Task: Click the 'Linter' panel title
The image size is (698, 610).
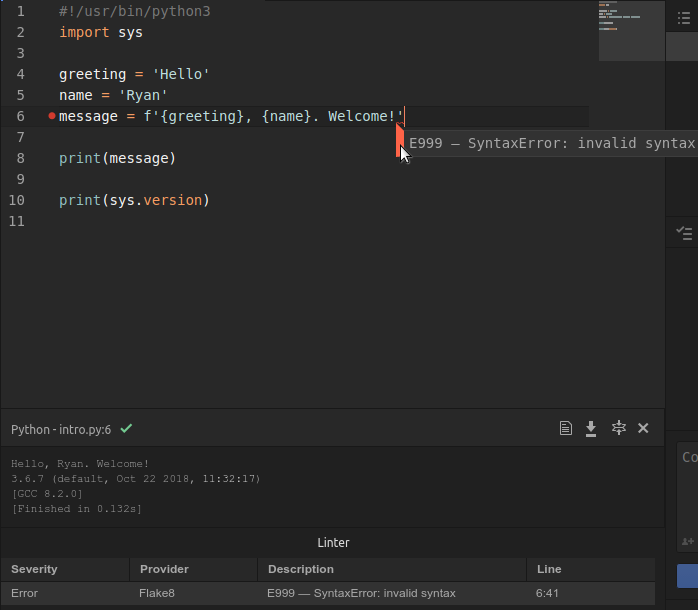Action: 333,543
